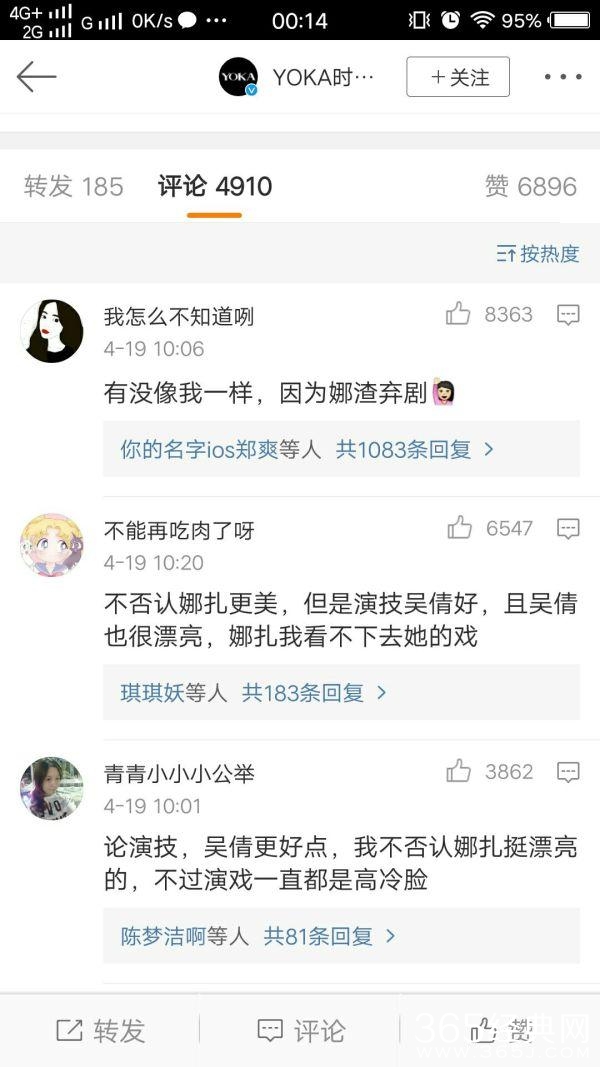Image resolution: width=600 pixels, height=1067 pixels.
Task: Like the comment by 不能再吃肉了呀
Action: click(x=459, y=528)
